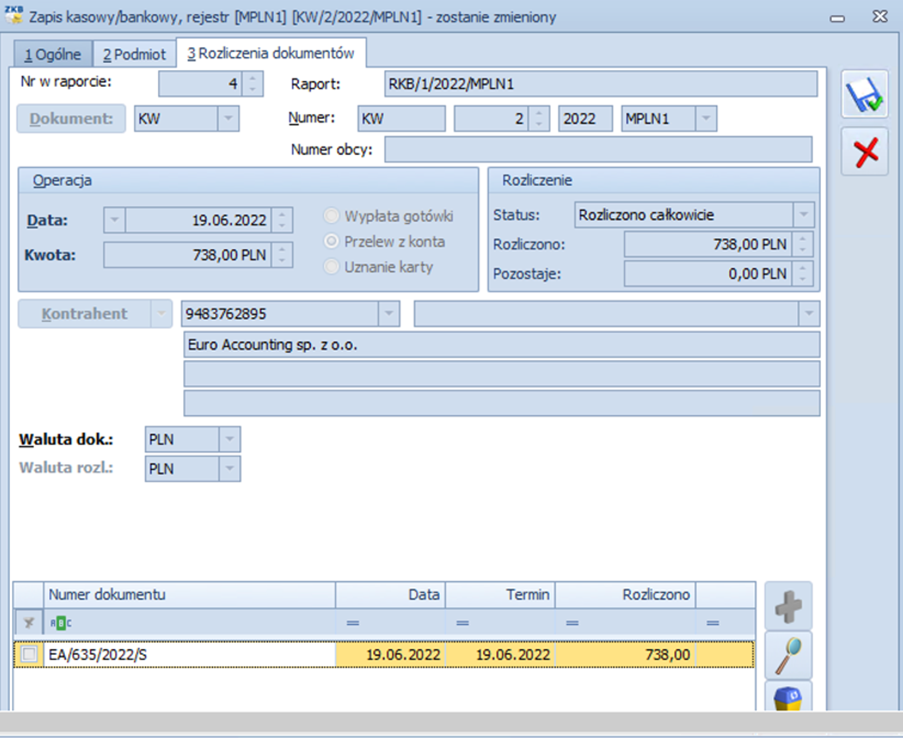Click the red X cancel icon
The height and width of the screenshot is (738, 903).
click(x=864, y=152)
